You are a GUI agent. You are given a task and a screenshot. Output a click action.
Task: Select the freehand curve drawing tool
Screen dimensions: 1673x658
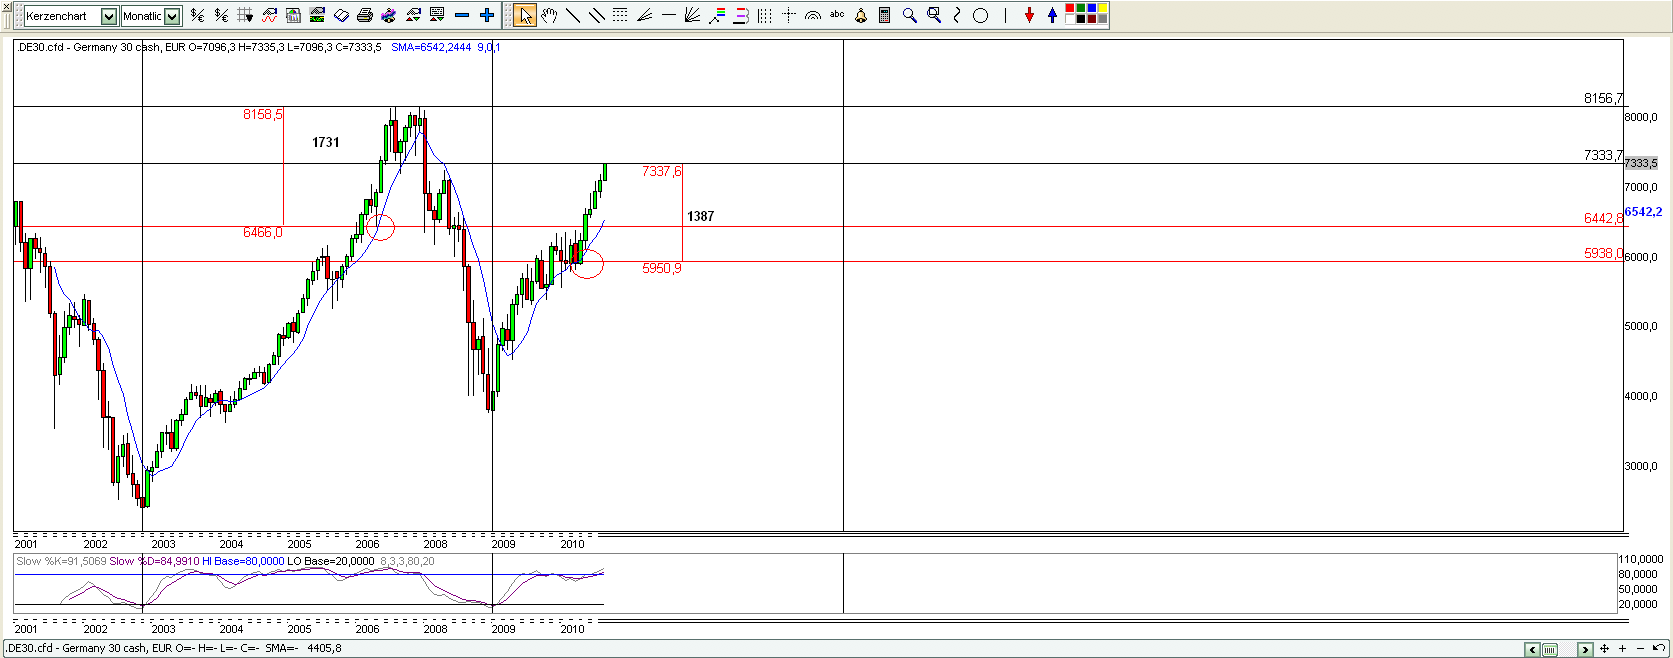point(957,15)
